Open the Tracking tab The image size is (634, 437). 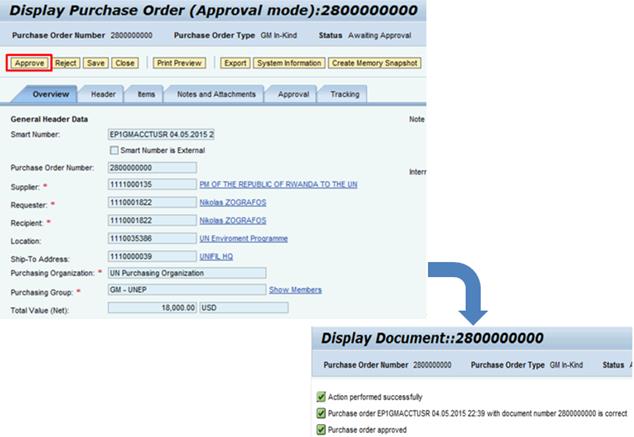344,95
